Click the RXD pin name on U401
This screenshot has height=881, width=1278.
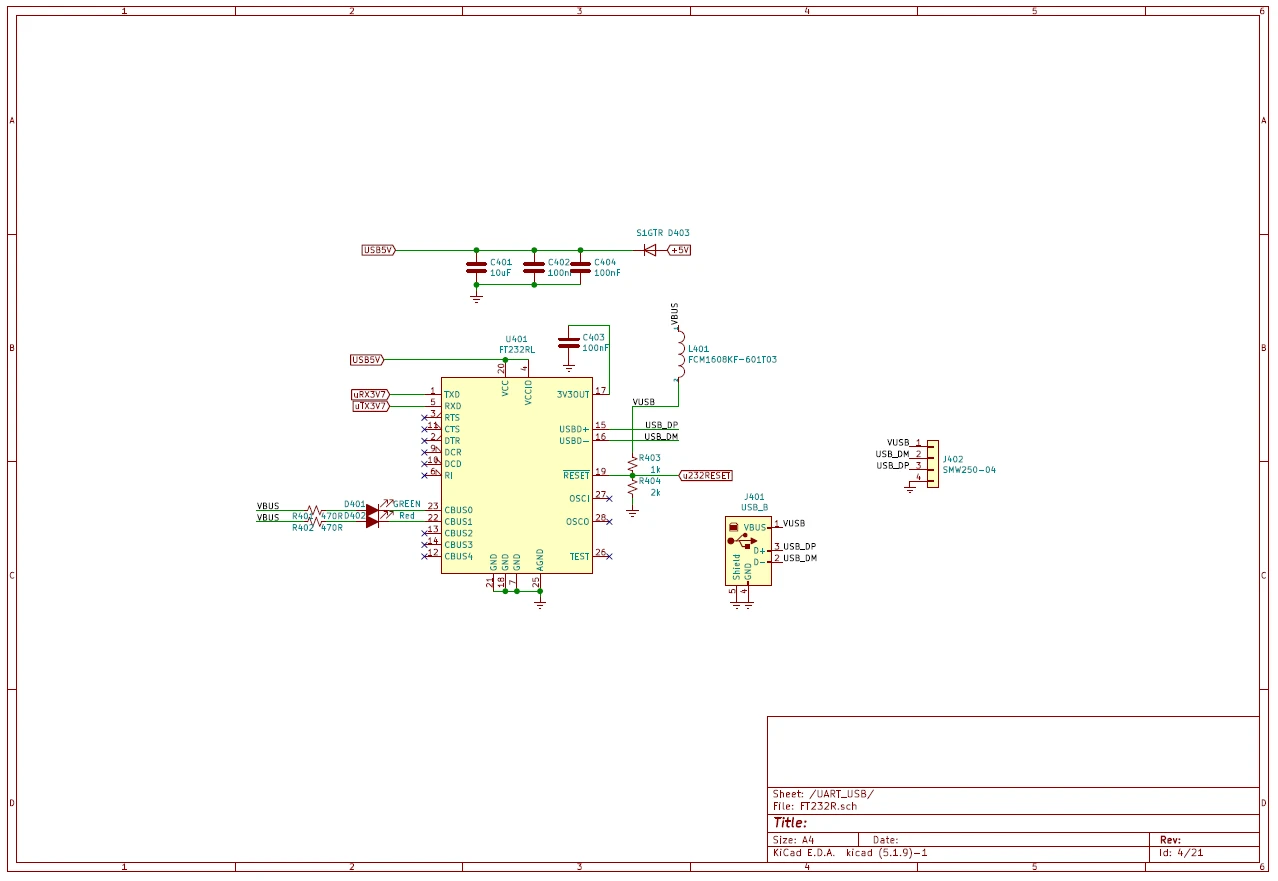pyautogui.click(x=452, y=406)
